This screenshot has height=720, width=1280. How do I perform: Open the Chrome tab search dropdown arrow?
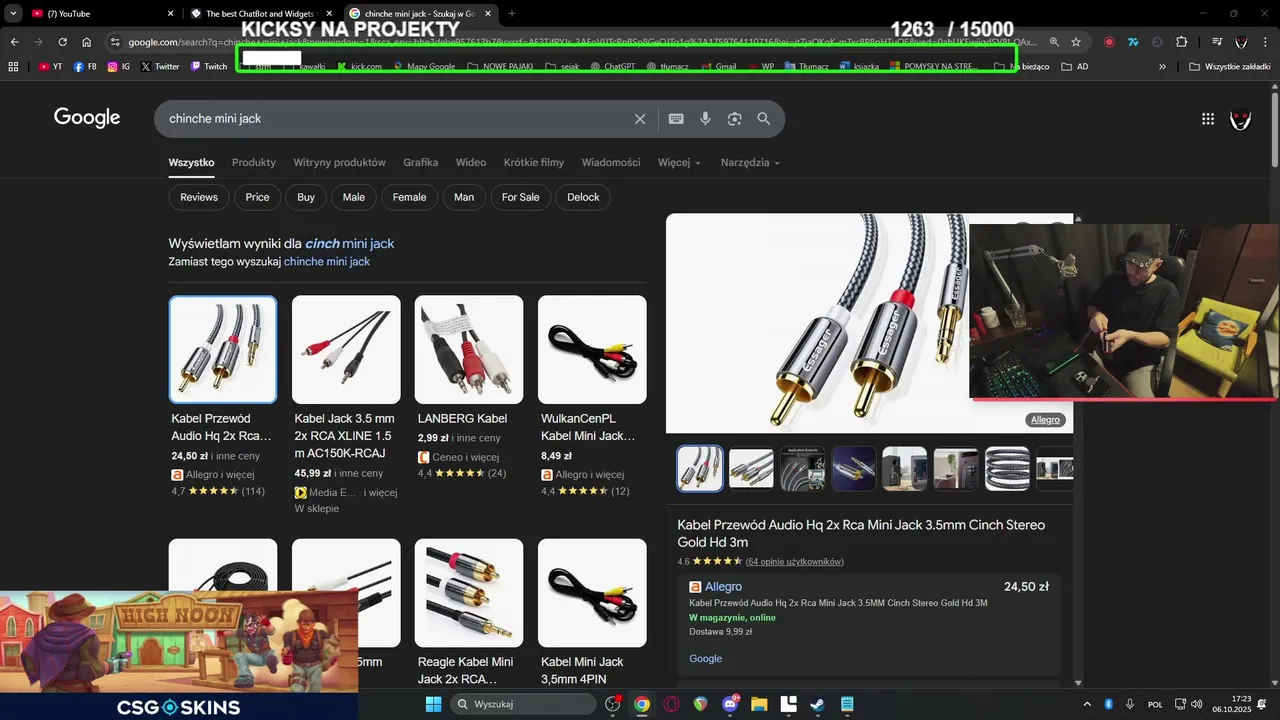[x=13, y=13]
